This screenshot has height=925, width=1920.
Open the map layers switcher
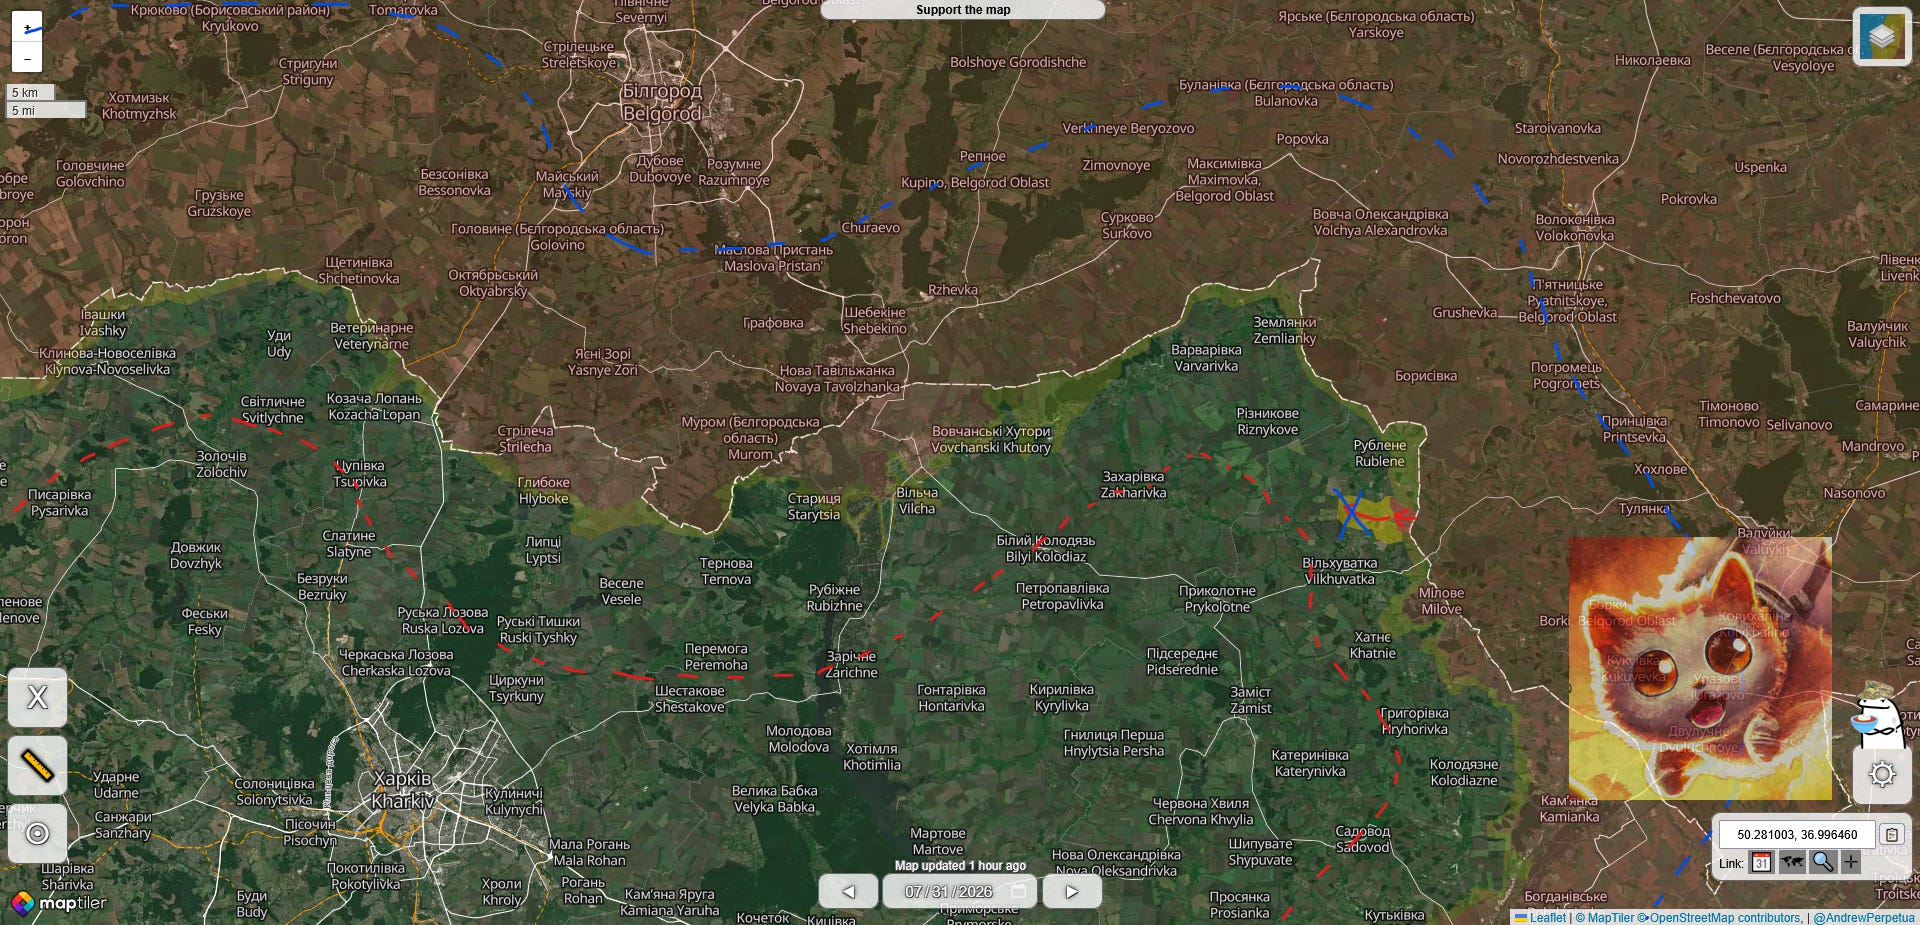pos(1881,37)
